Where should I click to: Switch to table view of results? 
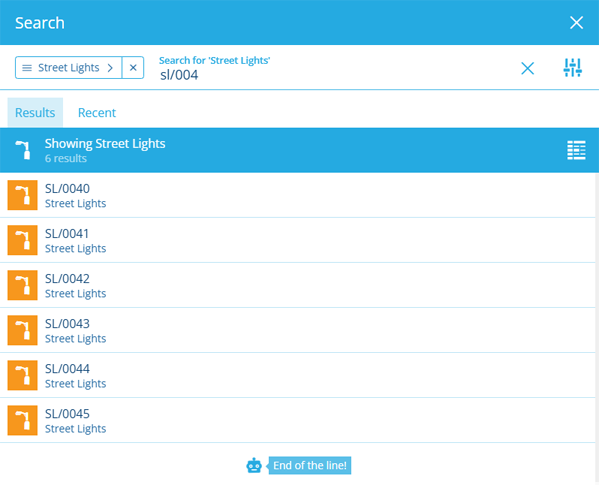point(576,150)
